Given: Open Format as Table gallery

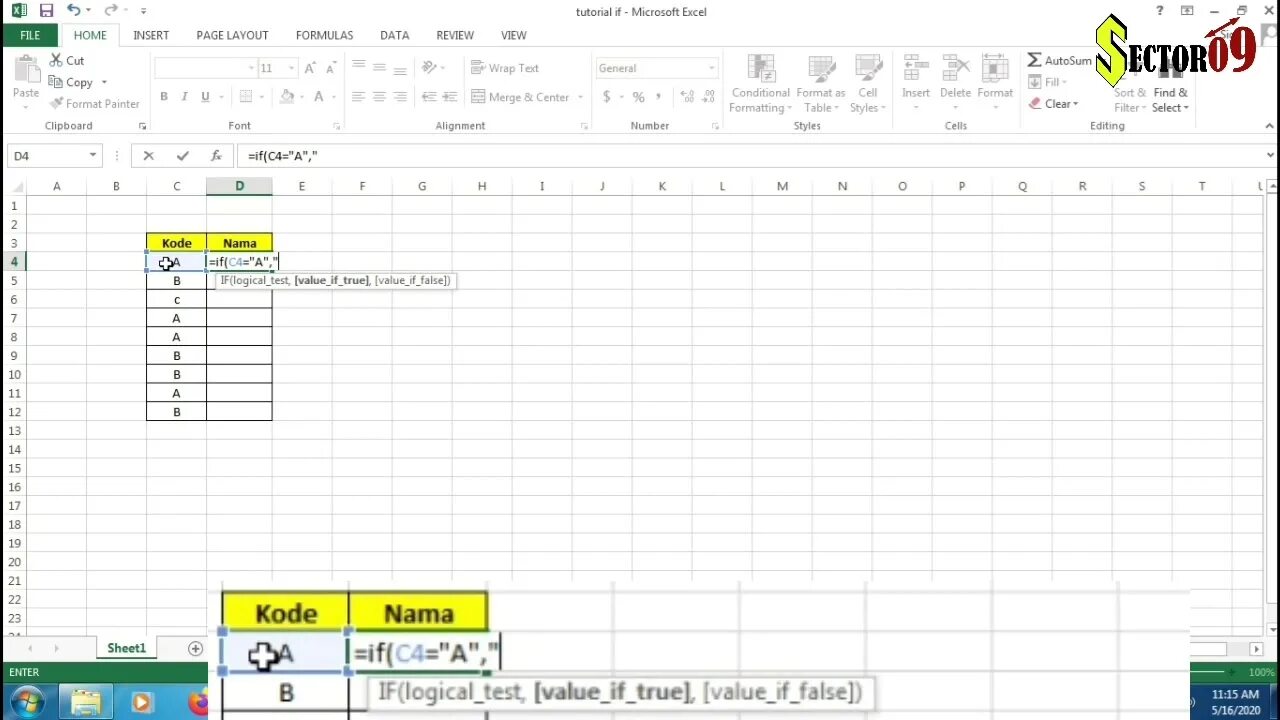Looking at the screenshot, I should coord(820,84).
